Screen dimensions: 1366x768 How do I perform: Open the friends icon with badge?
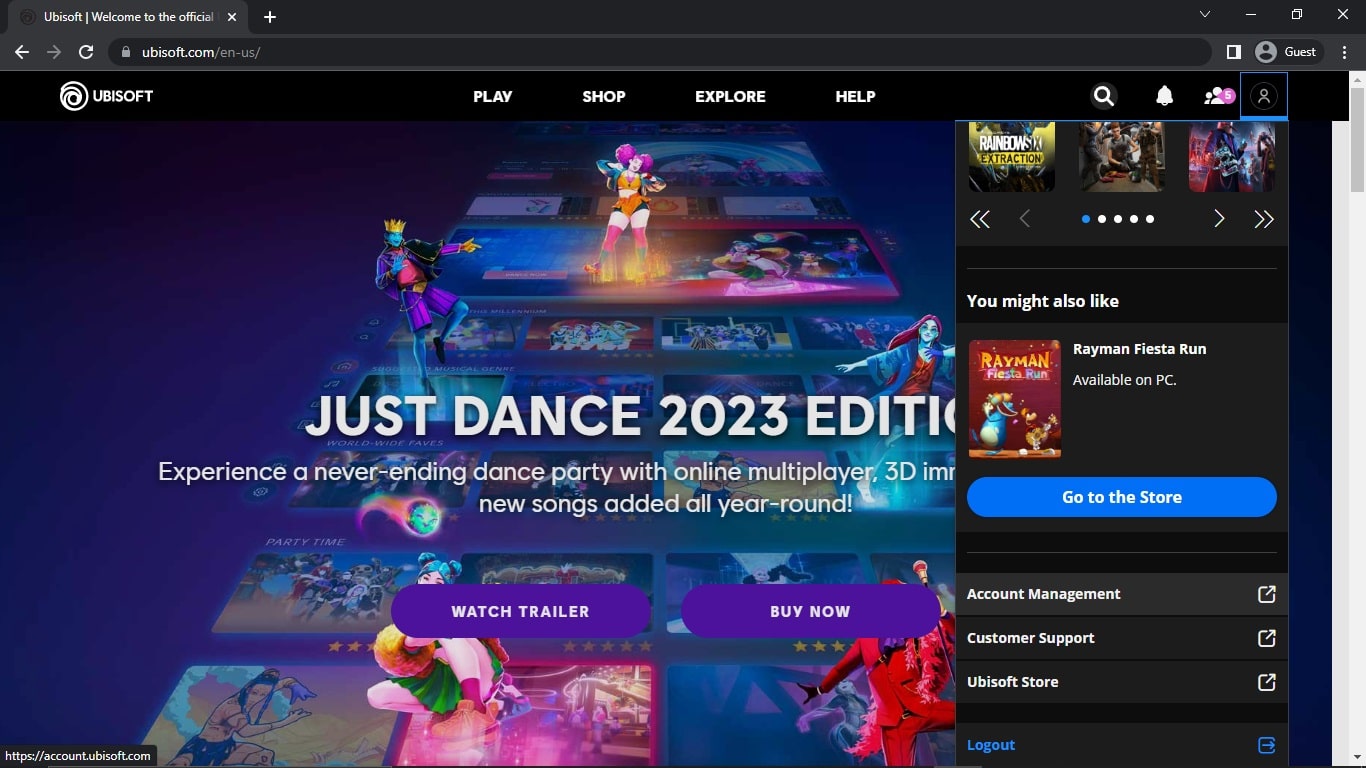(1219, 96)
